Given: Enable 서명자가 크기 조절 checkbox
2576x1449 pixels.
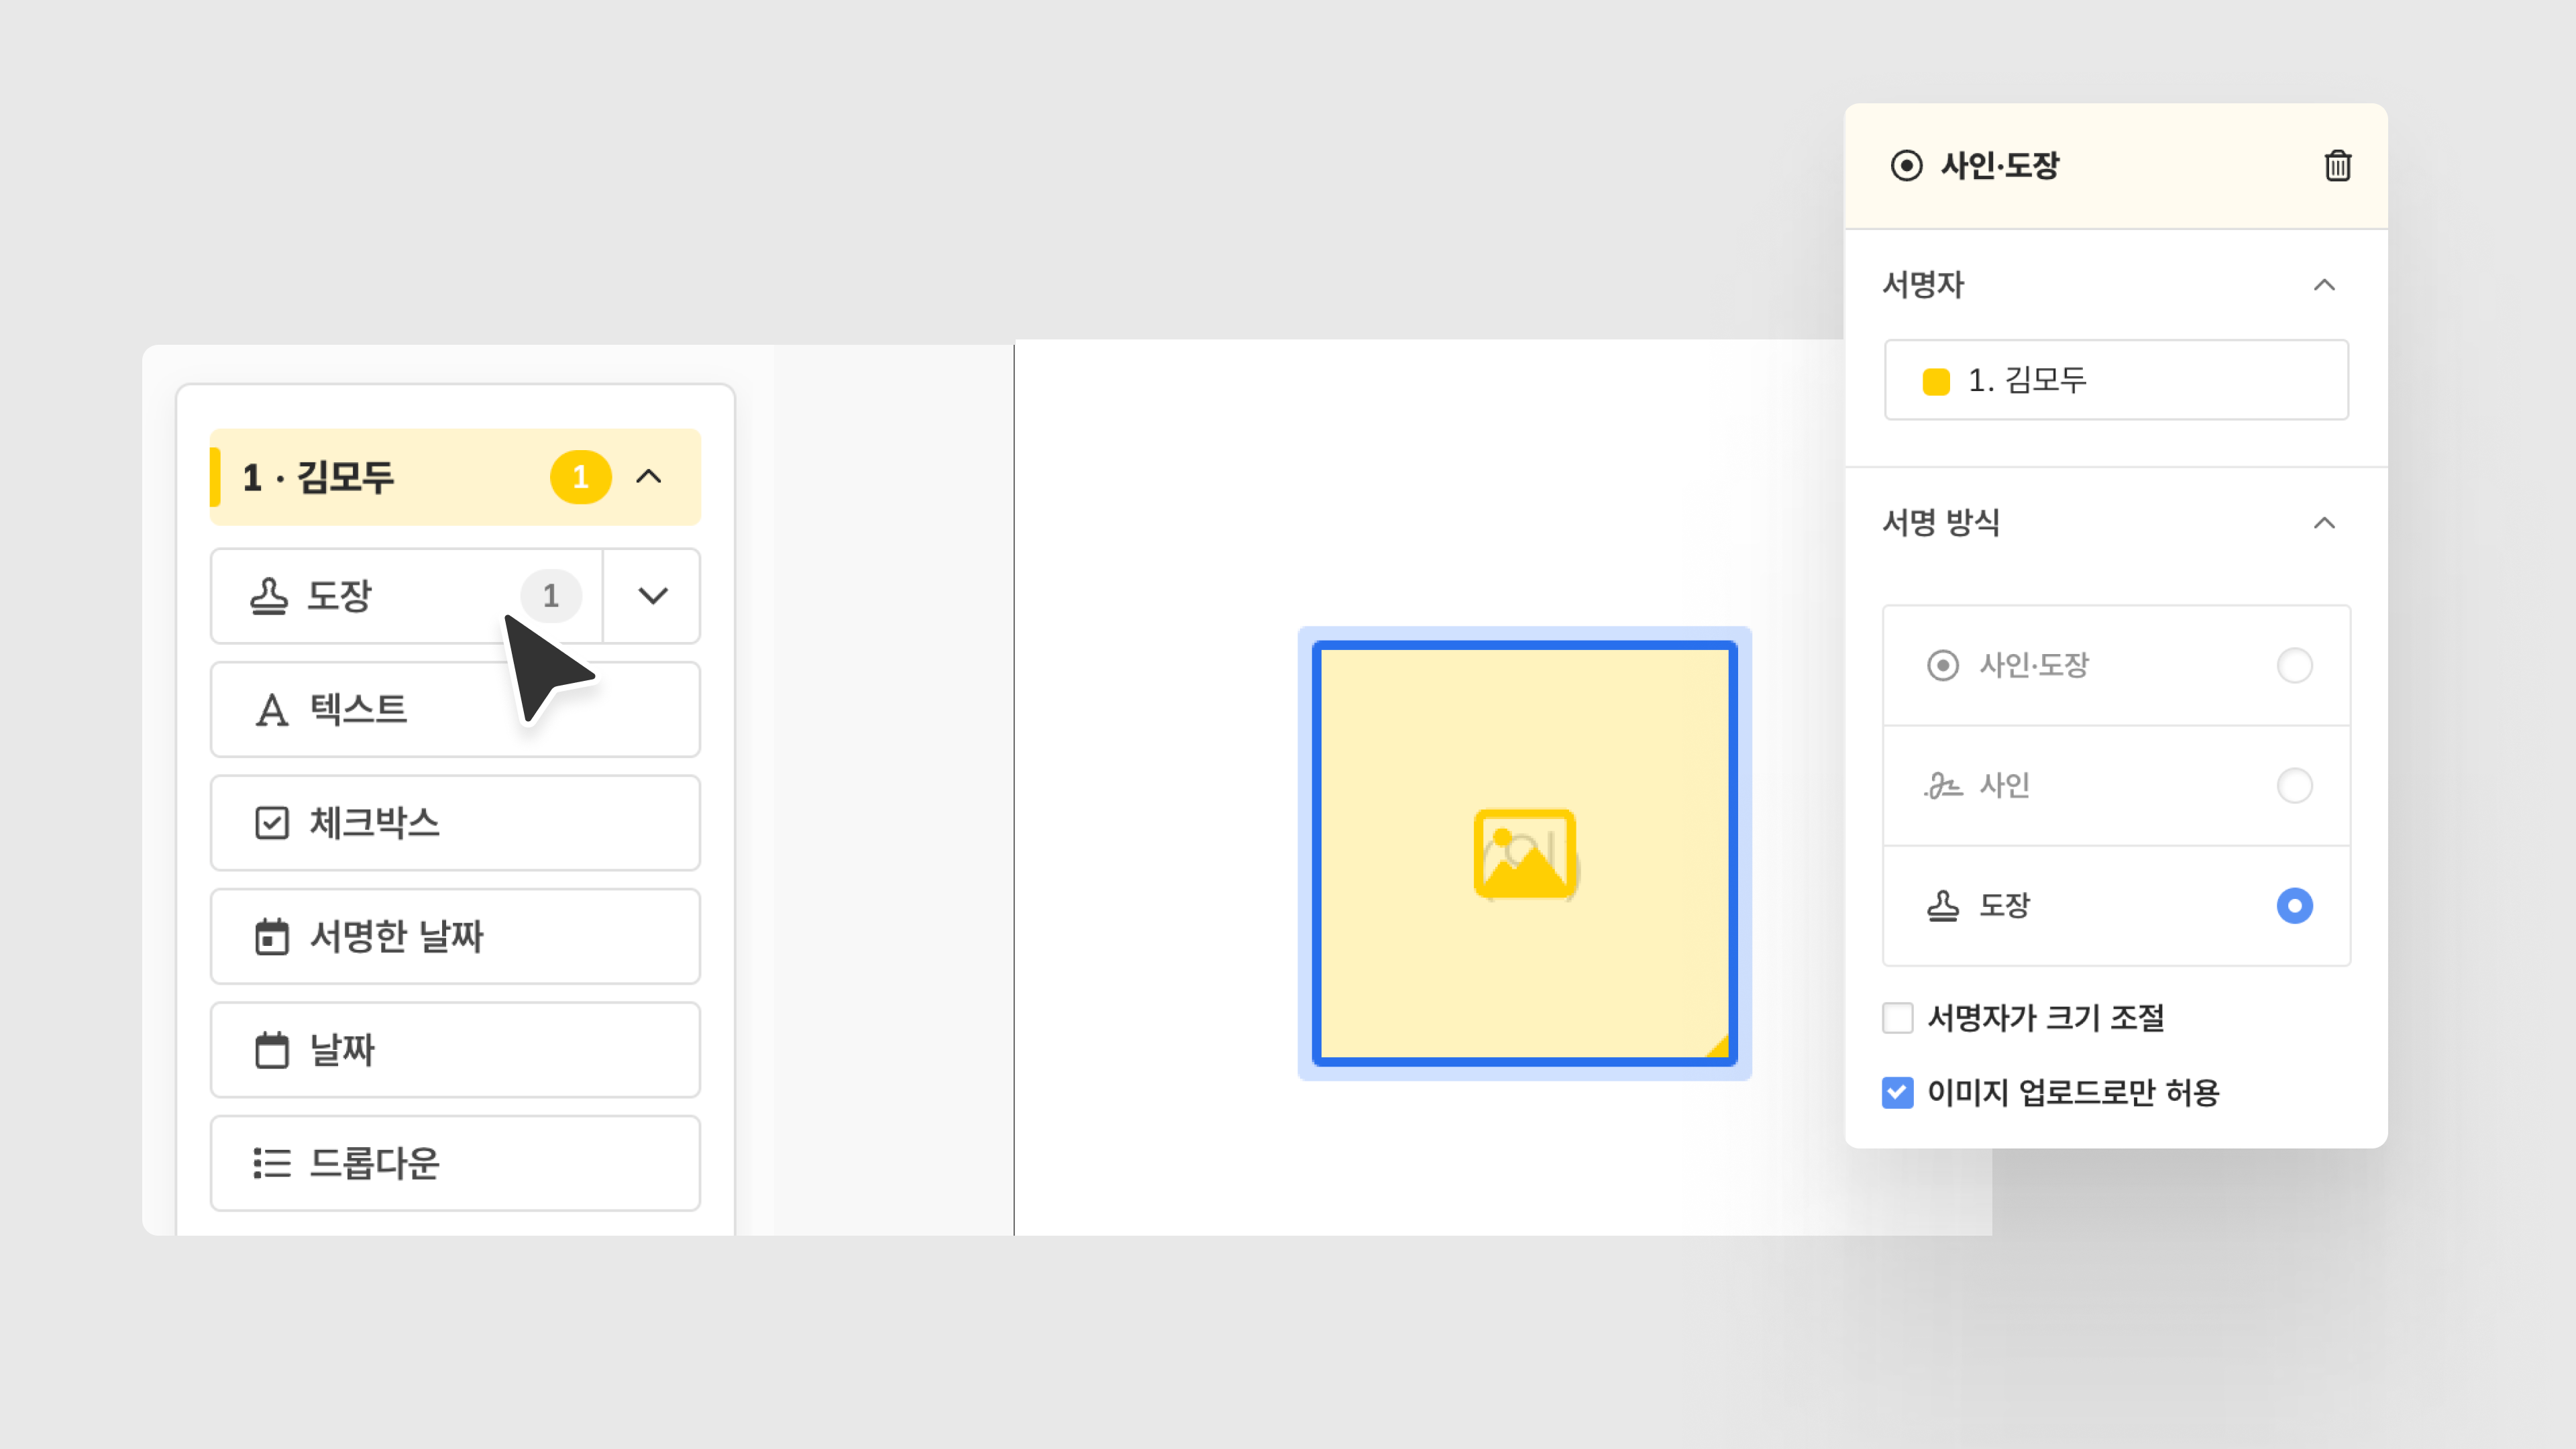Looking at the screenshot, I should [x=1897, y=1018].
